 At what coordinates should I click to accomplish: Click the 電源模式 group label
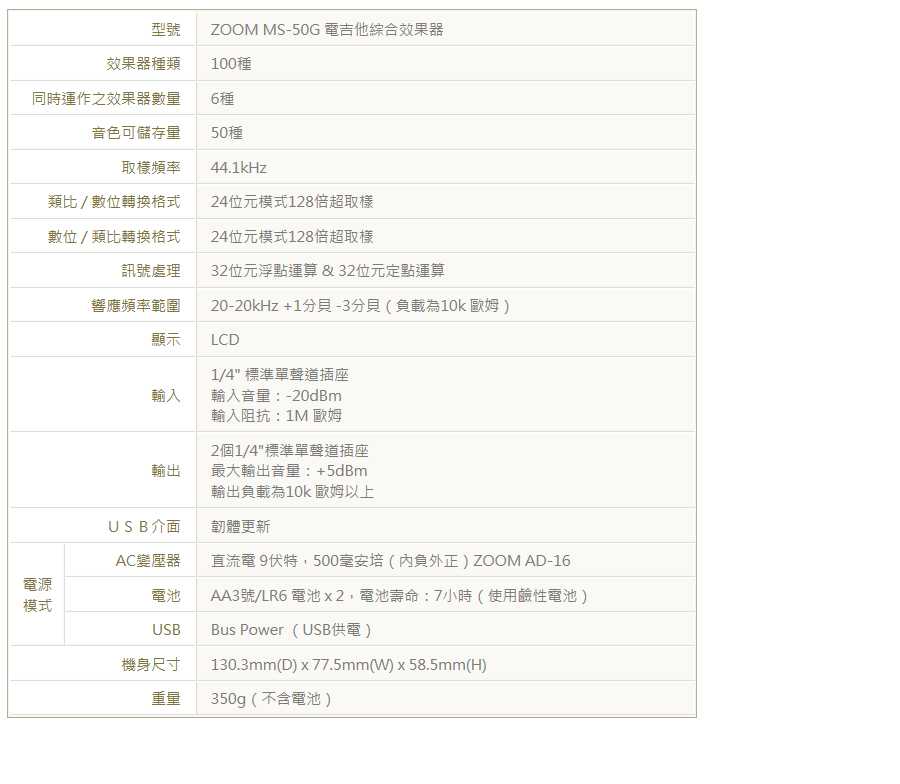click(37, 595)
